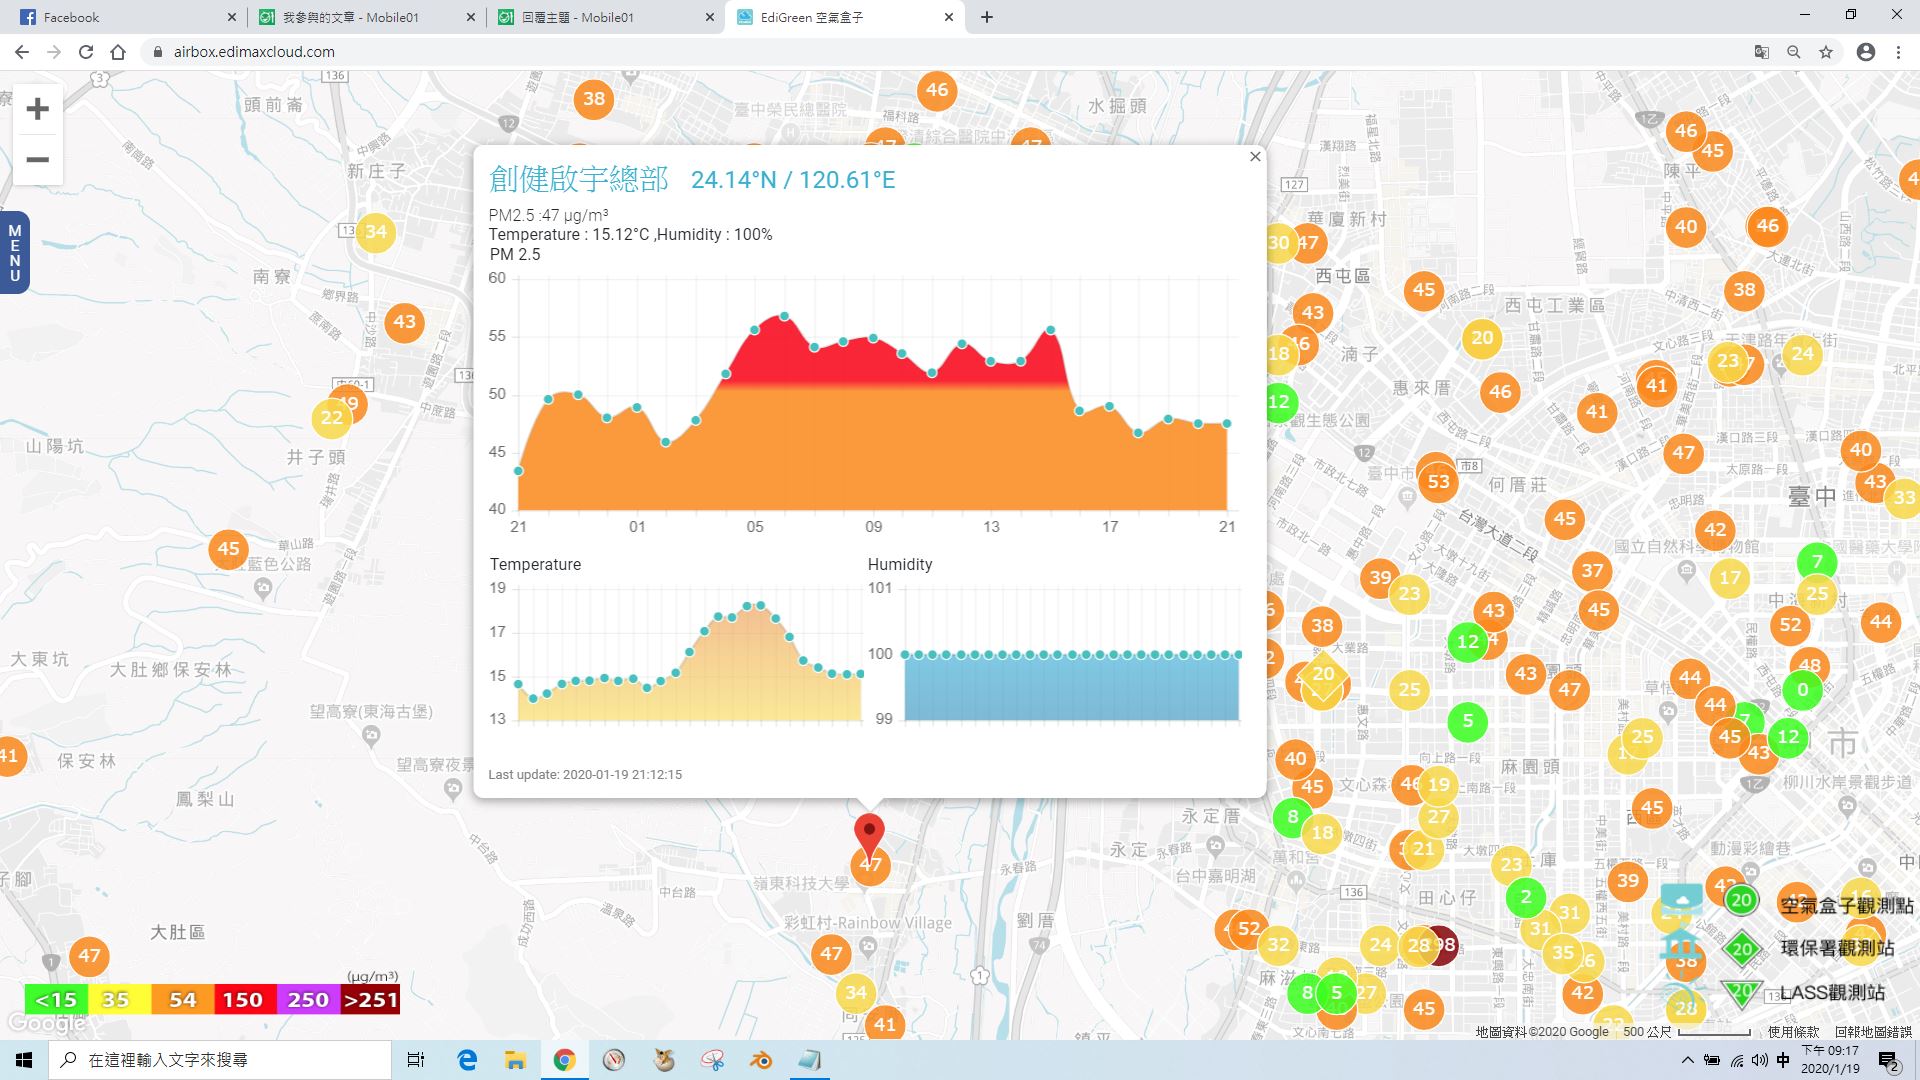
Task: Bookmark this page with star icon
Action: (x=1826, y=52)
